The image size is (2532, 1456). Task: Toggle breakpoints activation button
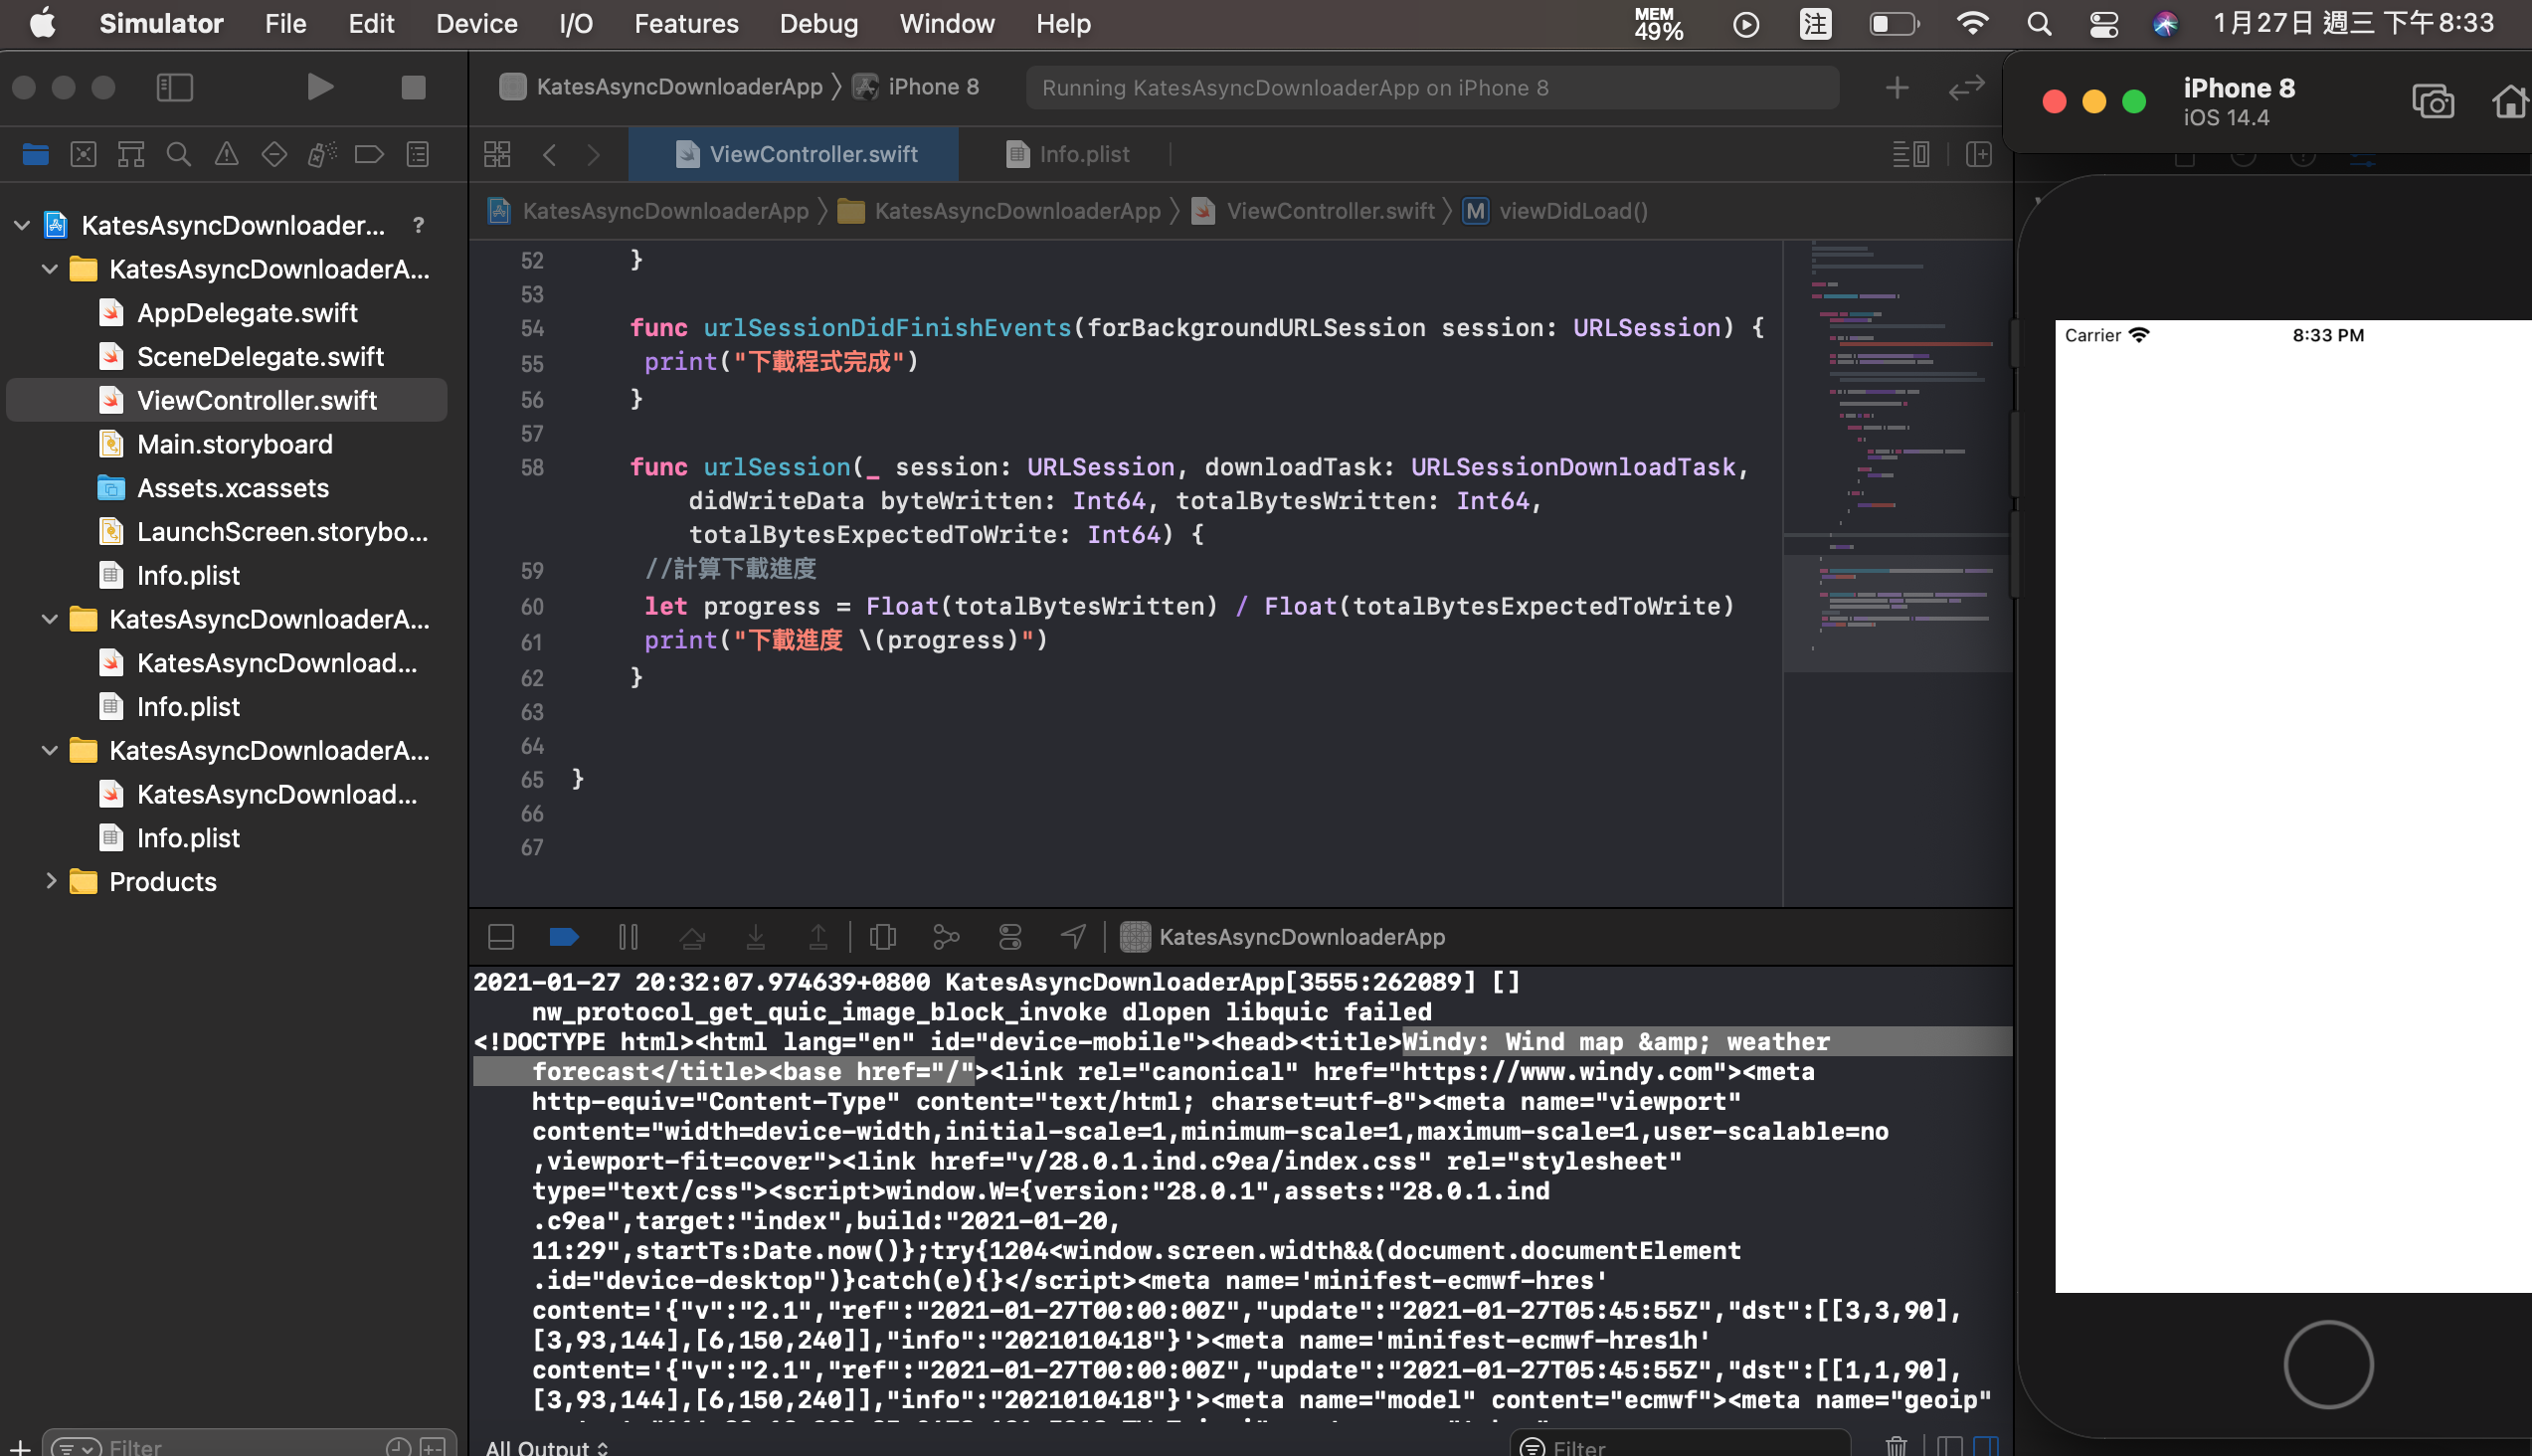coord(564,937)
